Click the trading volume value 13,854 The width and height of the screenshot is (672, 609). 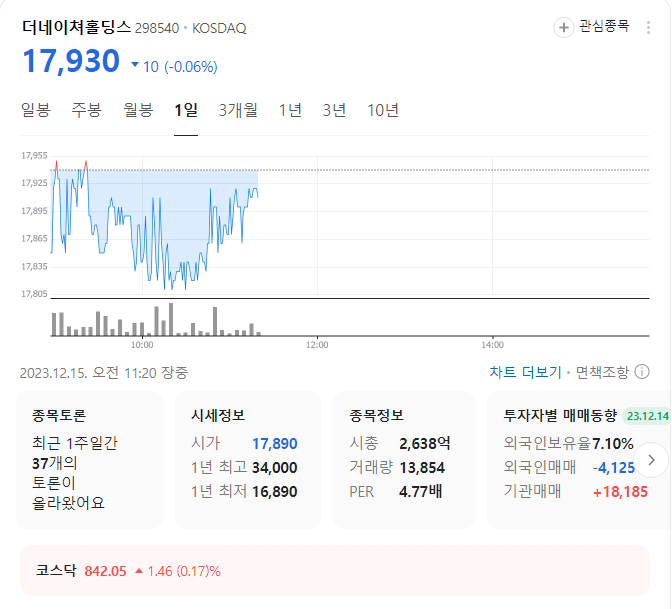point(422,468)
